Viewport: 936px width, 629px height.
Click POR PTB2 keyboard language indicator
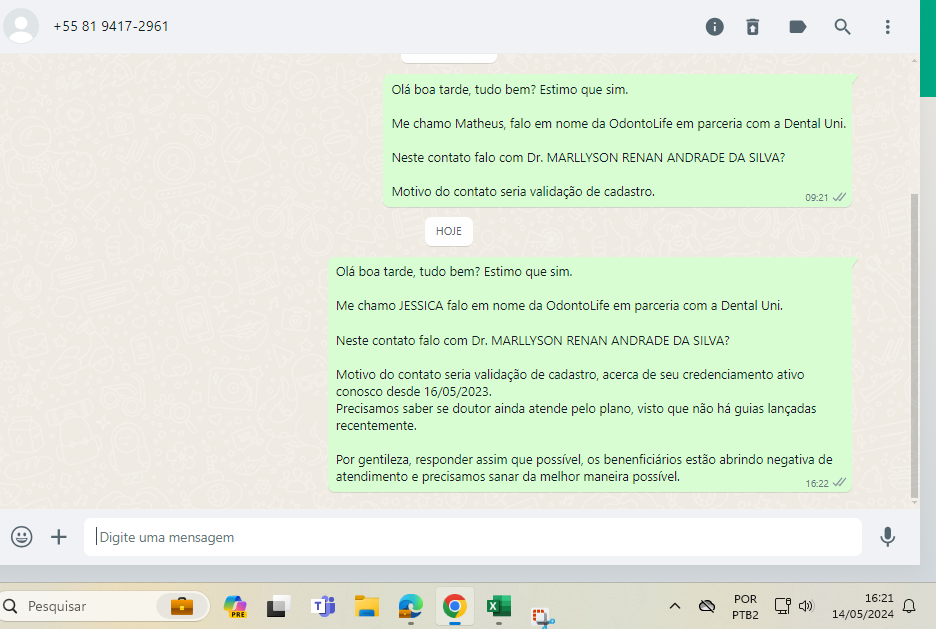tap(746, 606)
